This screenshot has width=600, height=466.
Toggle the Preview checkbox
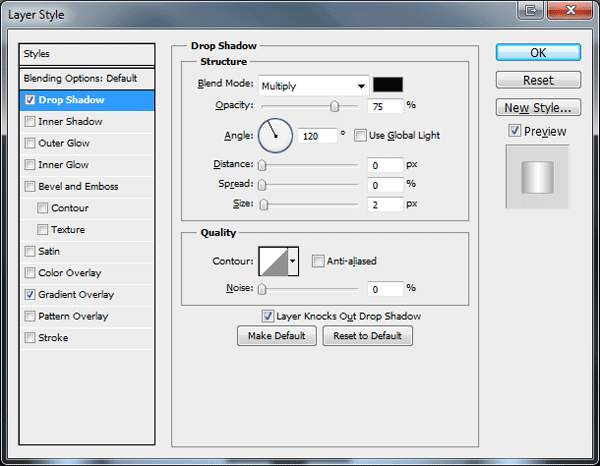pos(515,131)
